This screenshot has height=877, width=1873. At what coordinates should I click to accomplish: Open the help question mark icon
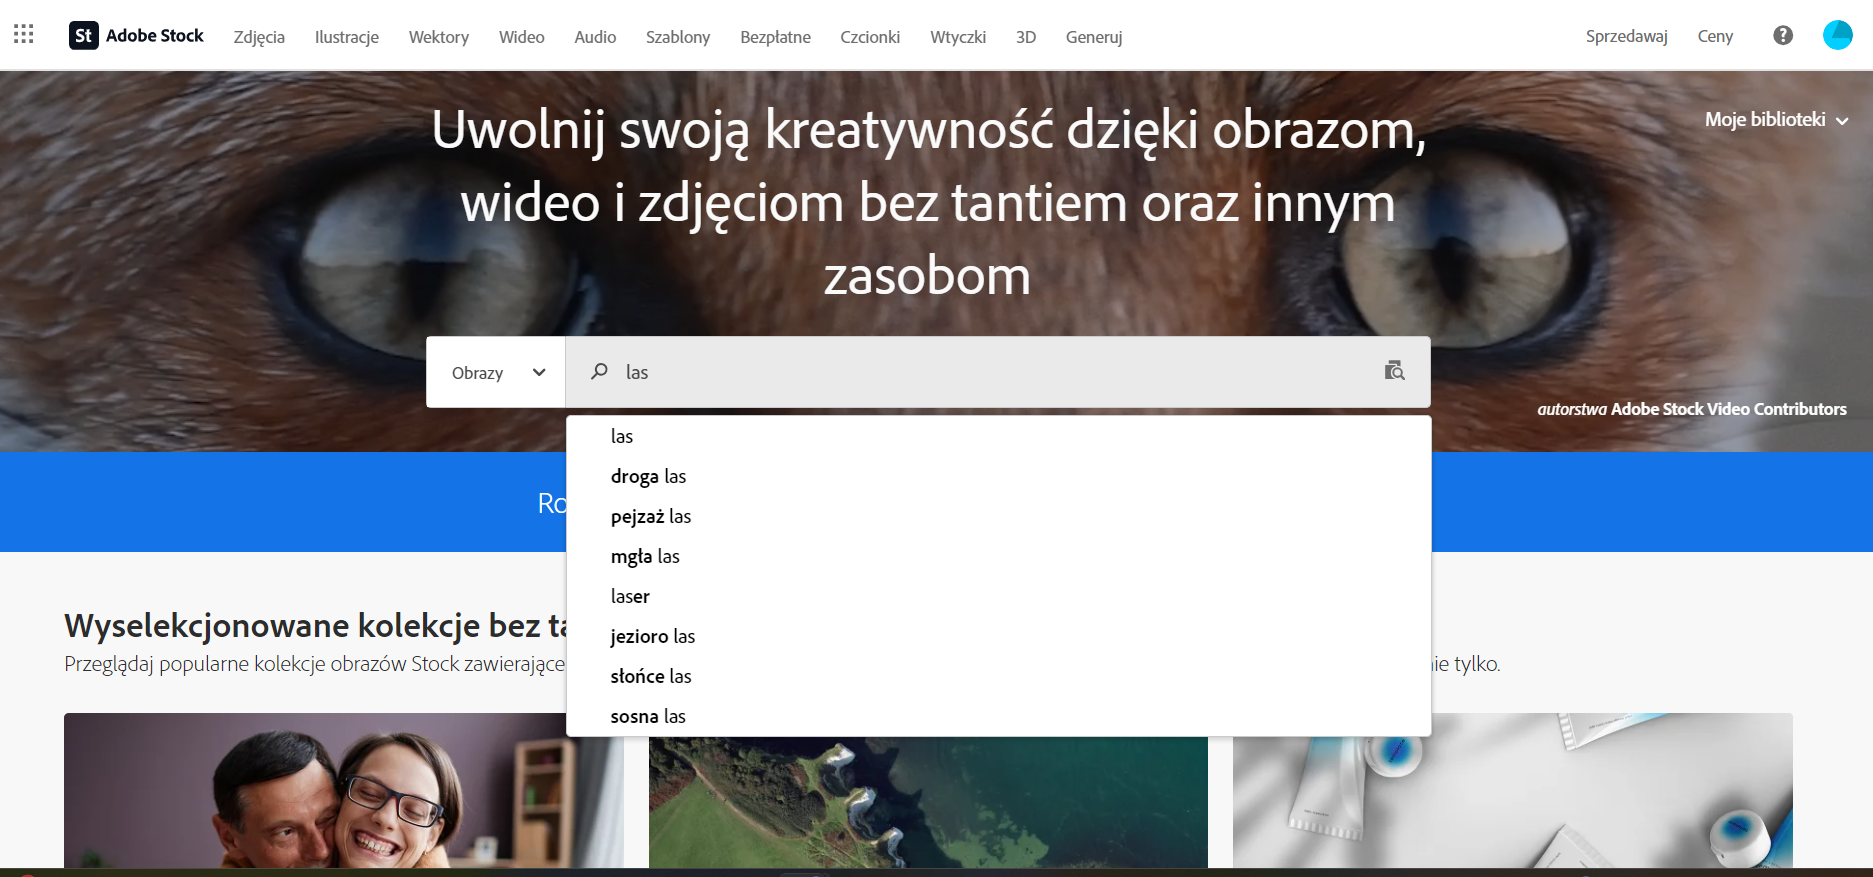(x=1783, y=36)
